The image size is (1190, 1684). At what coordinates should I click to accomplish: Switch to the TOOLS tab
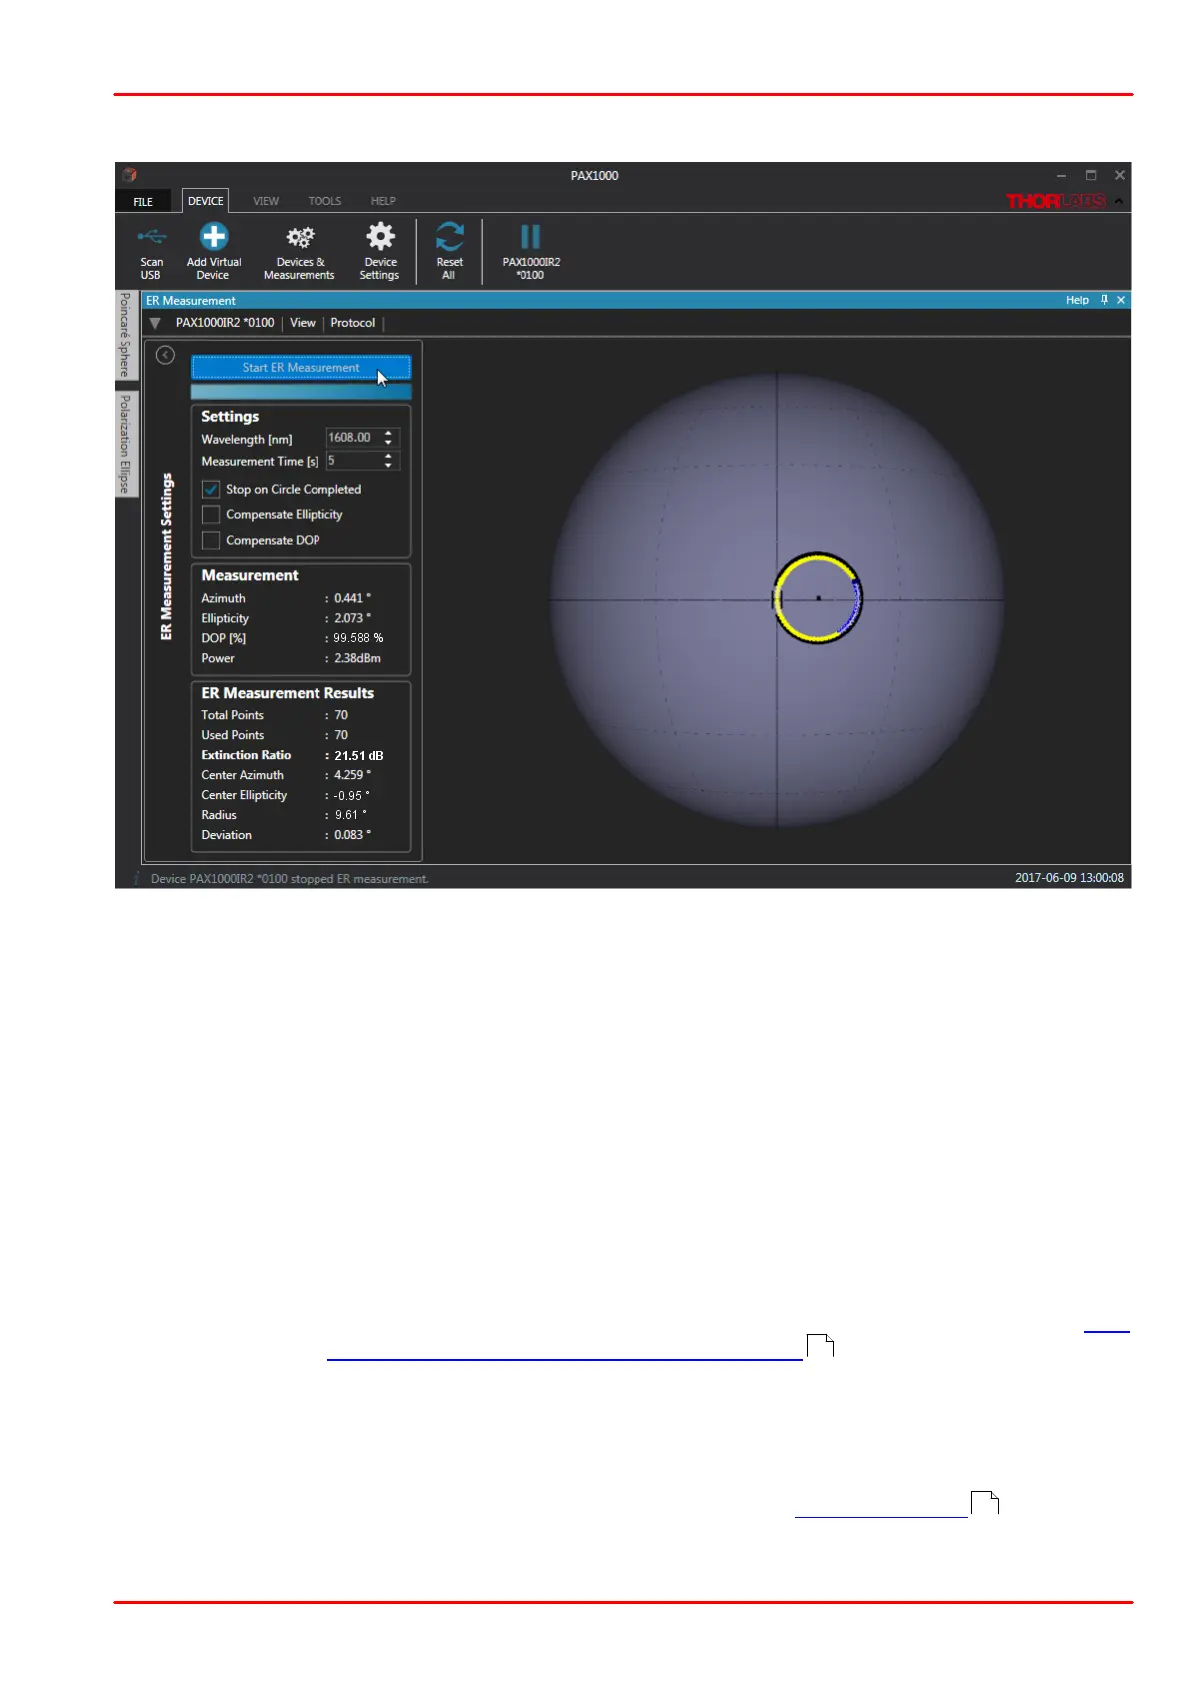pyautogui.click(x=325, y=201)
